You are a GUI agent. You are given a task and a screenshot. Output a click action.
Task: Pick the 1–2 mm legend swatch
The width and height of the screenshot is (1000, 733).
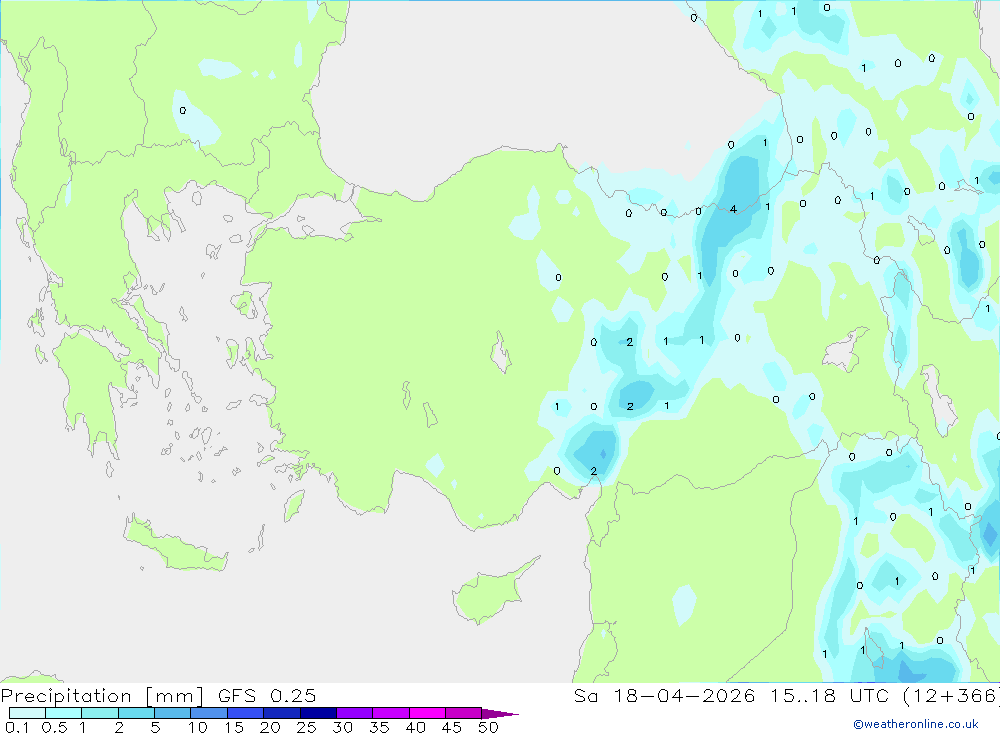coord(100,713)
